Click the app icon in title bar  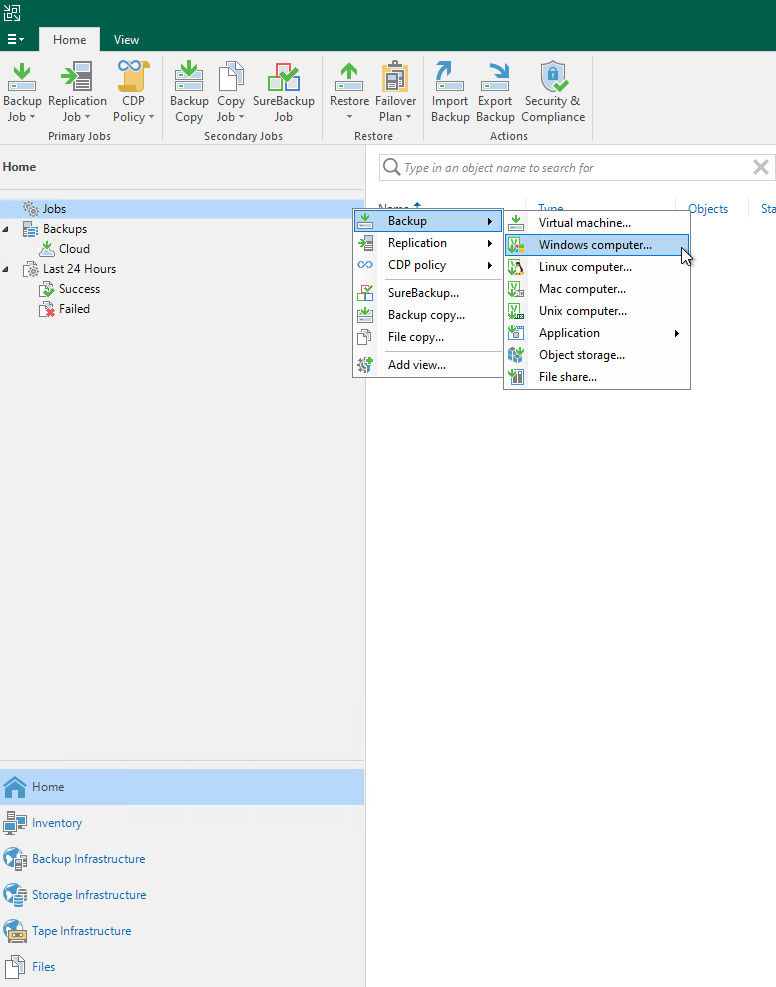click(12, 12)
